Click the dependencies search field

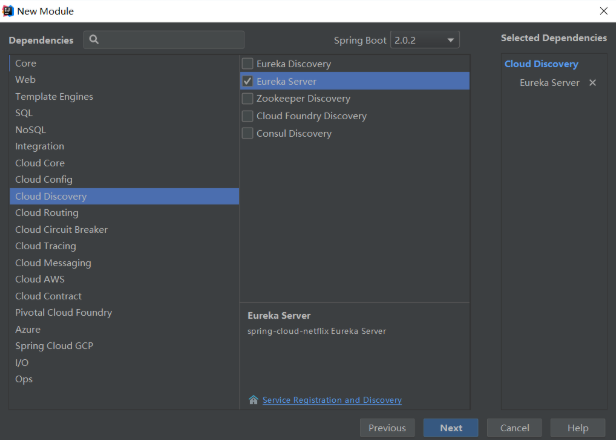pos(170,40)
